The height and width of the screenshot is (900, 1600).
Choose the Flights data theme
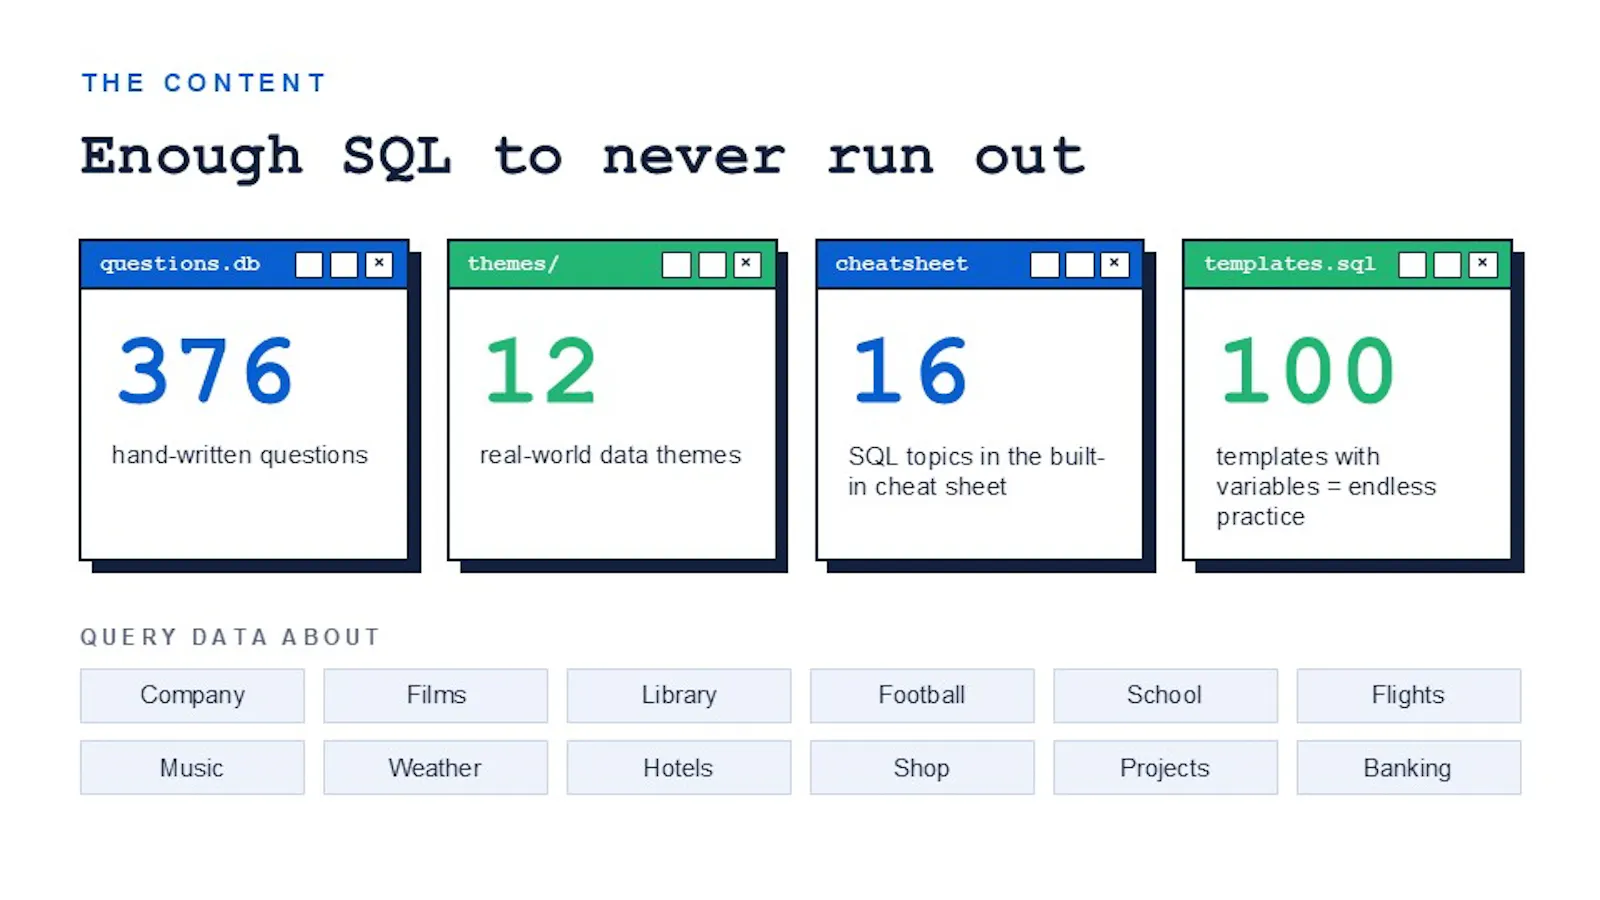(1409, 695)
